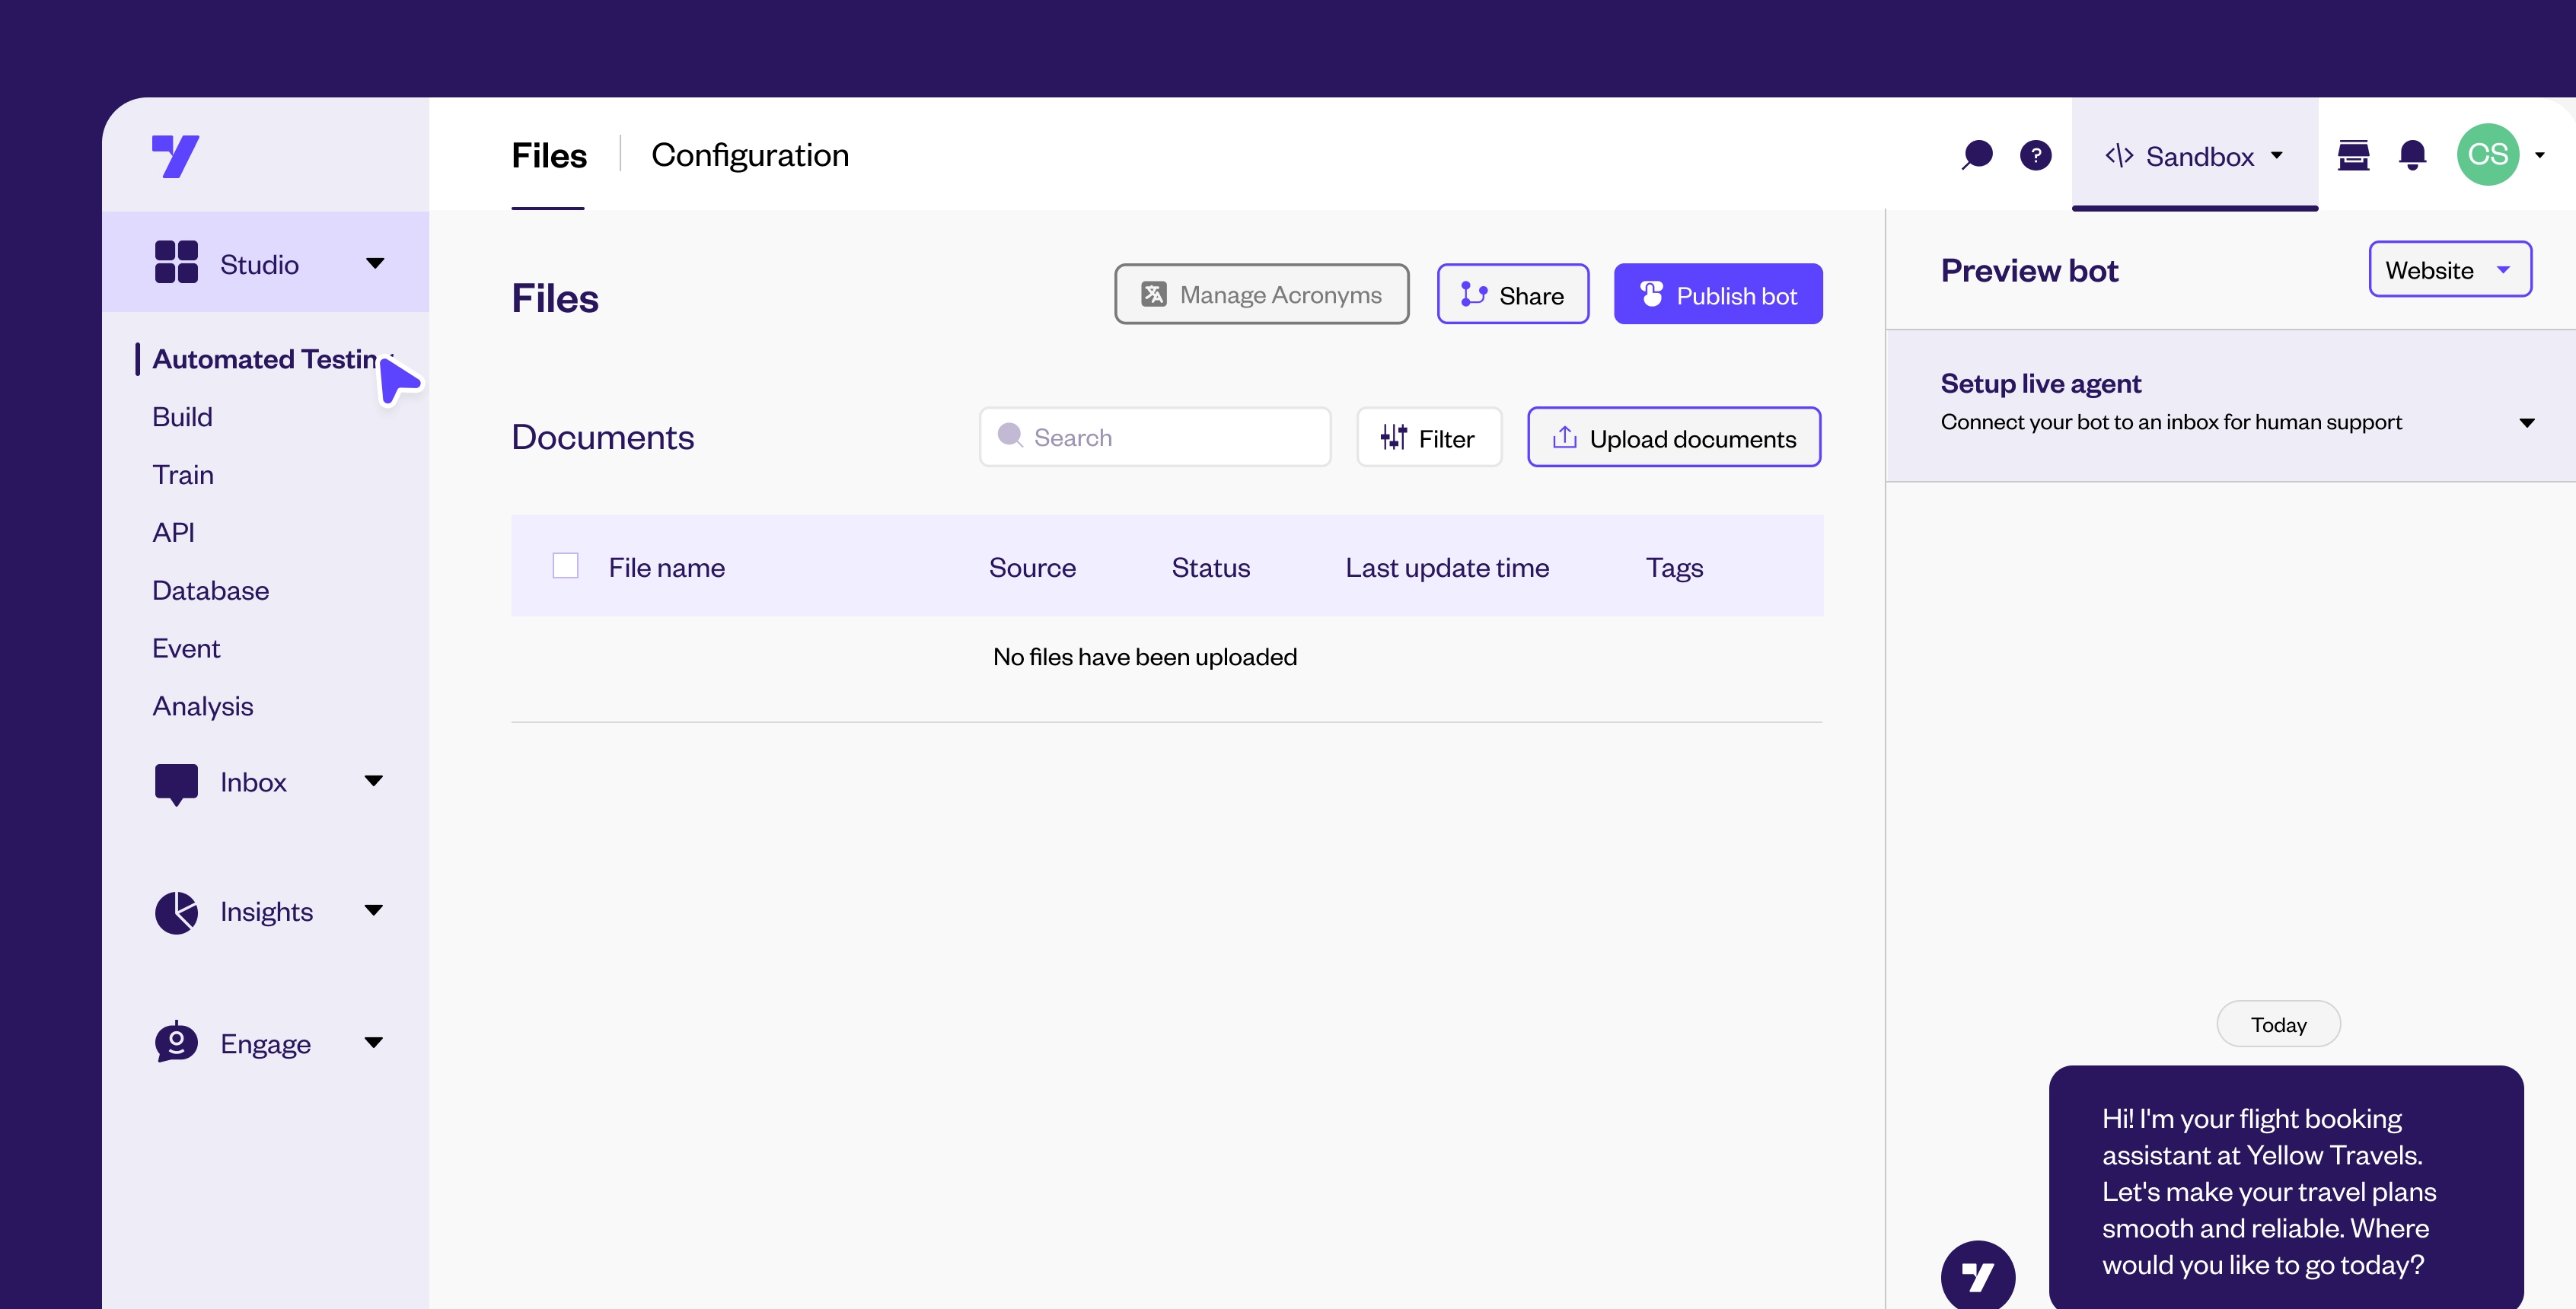Click the CS profile avatar
Viewport: 2576px width, 1309px height.
click(x=2487, y=154)
